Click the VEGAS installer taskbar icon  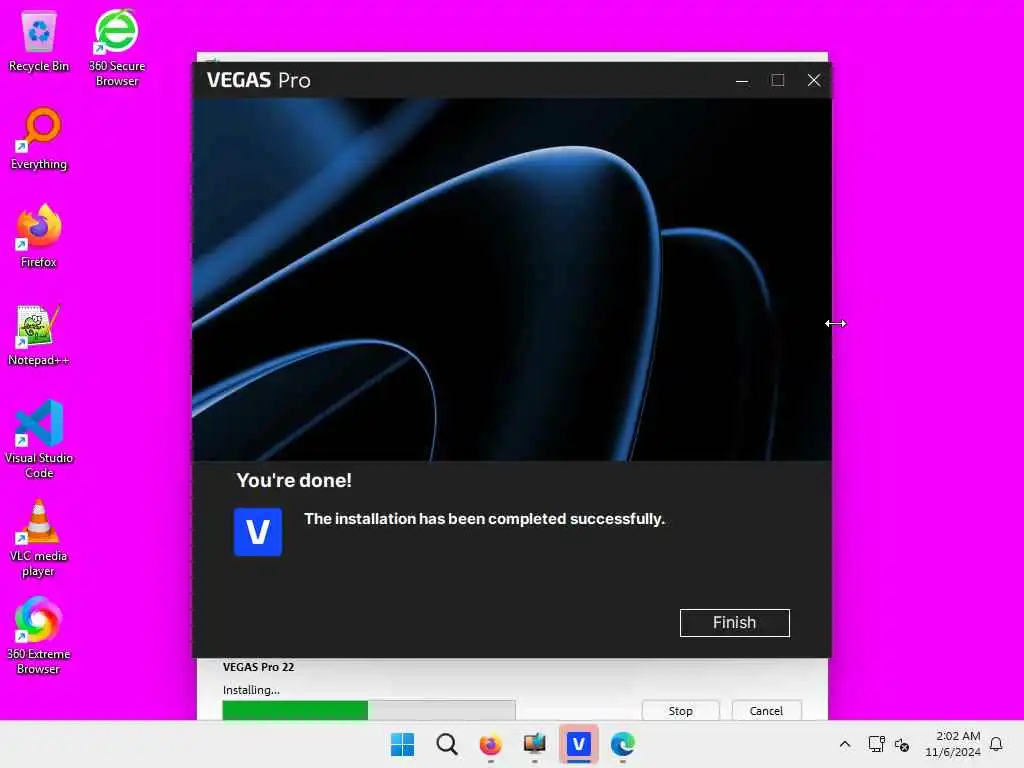coord(579,744)
